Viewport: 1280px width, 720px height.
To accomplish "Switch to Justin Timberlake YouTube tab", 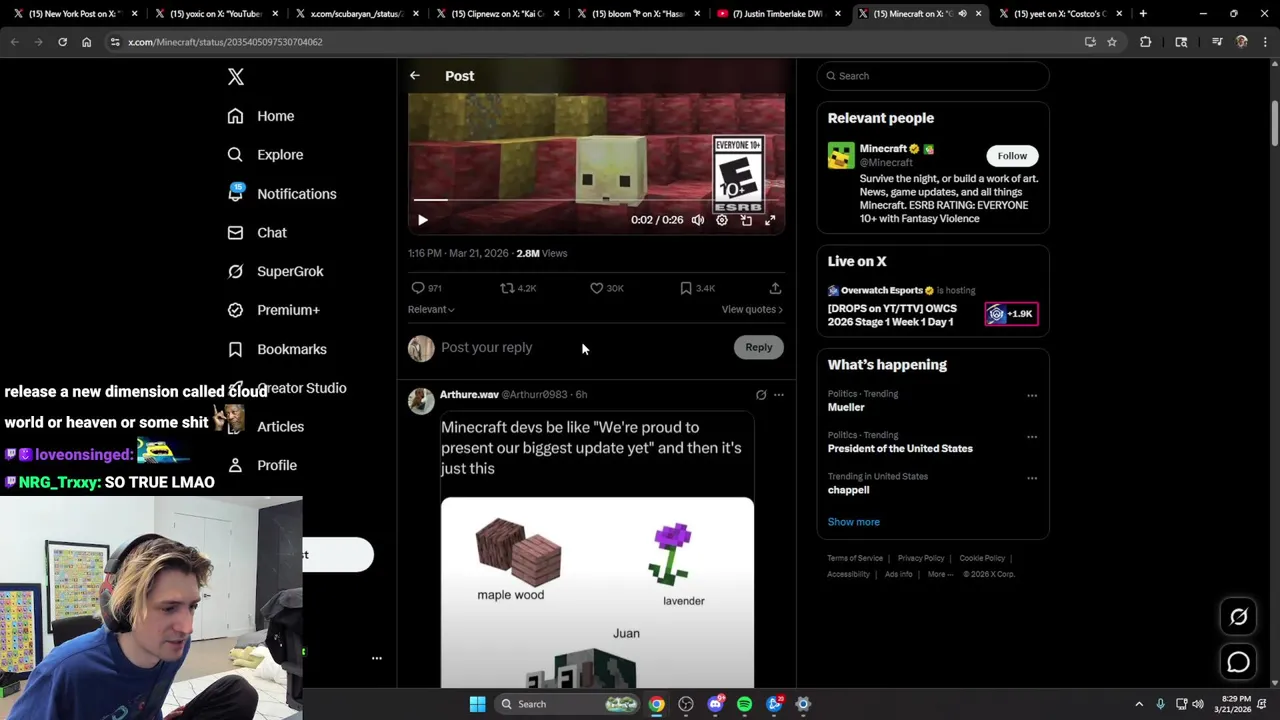I will point(781,14).
